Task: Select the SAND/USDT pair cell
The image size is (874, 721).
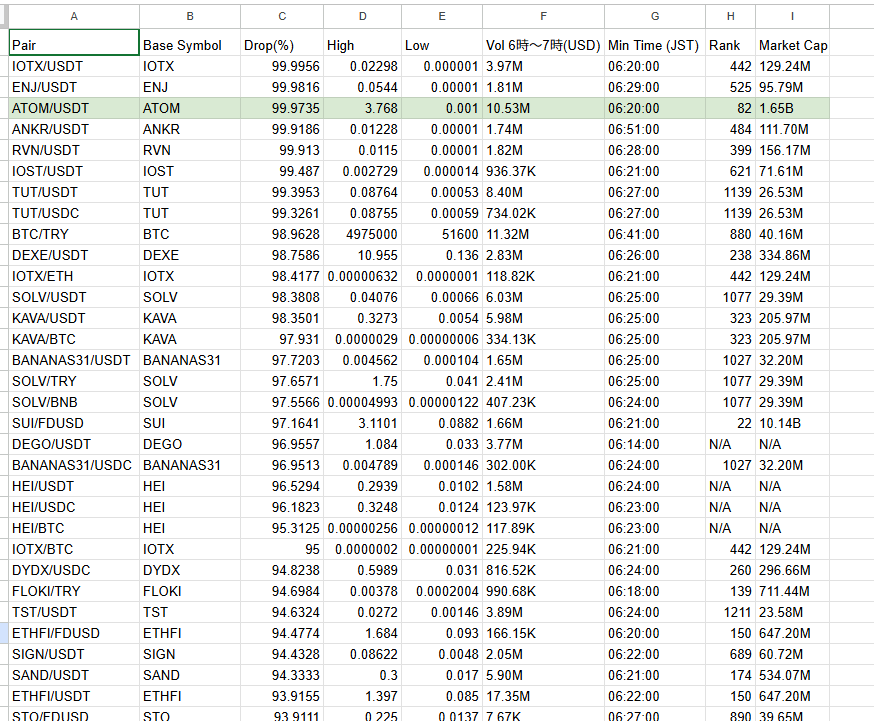Action: tap(74, 675)
